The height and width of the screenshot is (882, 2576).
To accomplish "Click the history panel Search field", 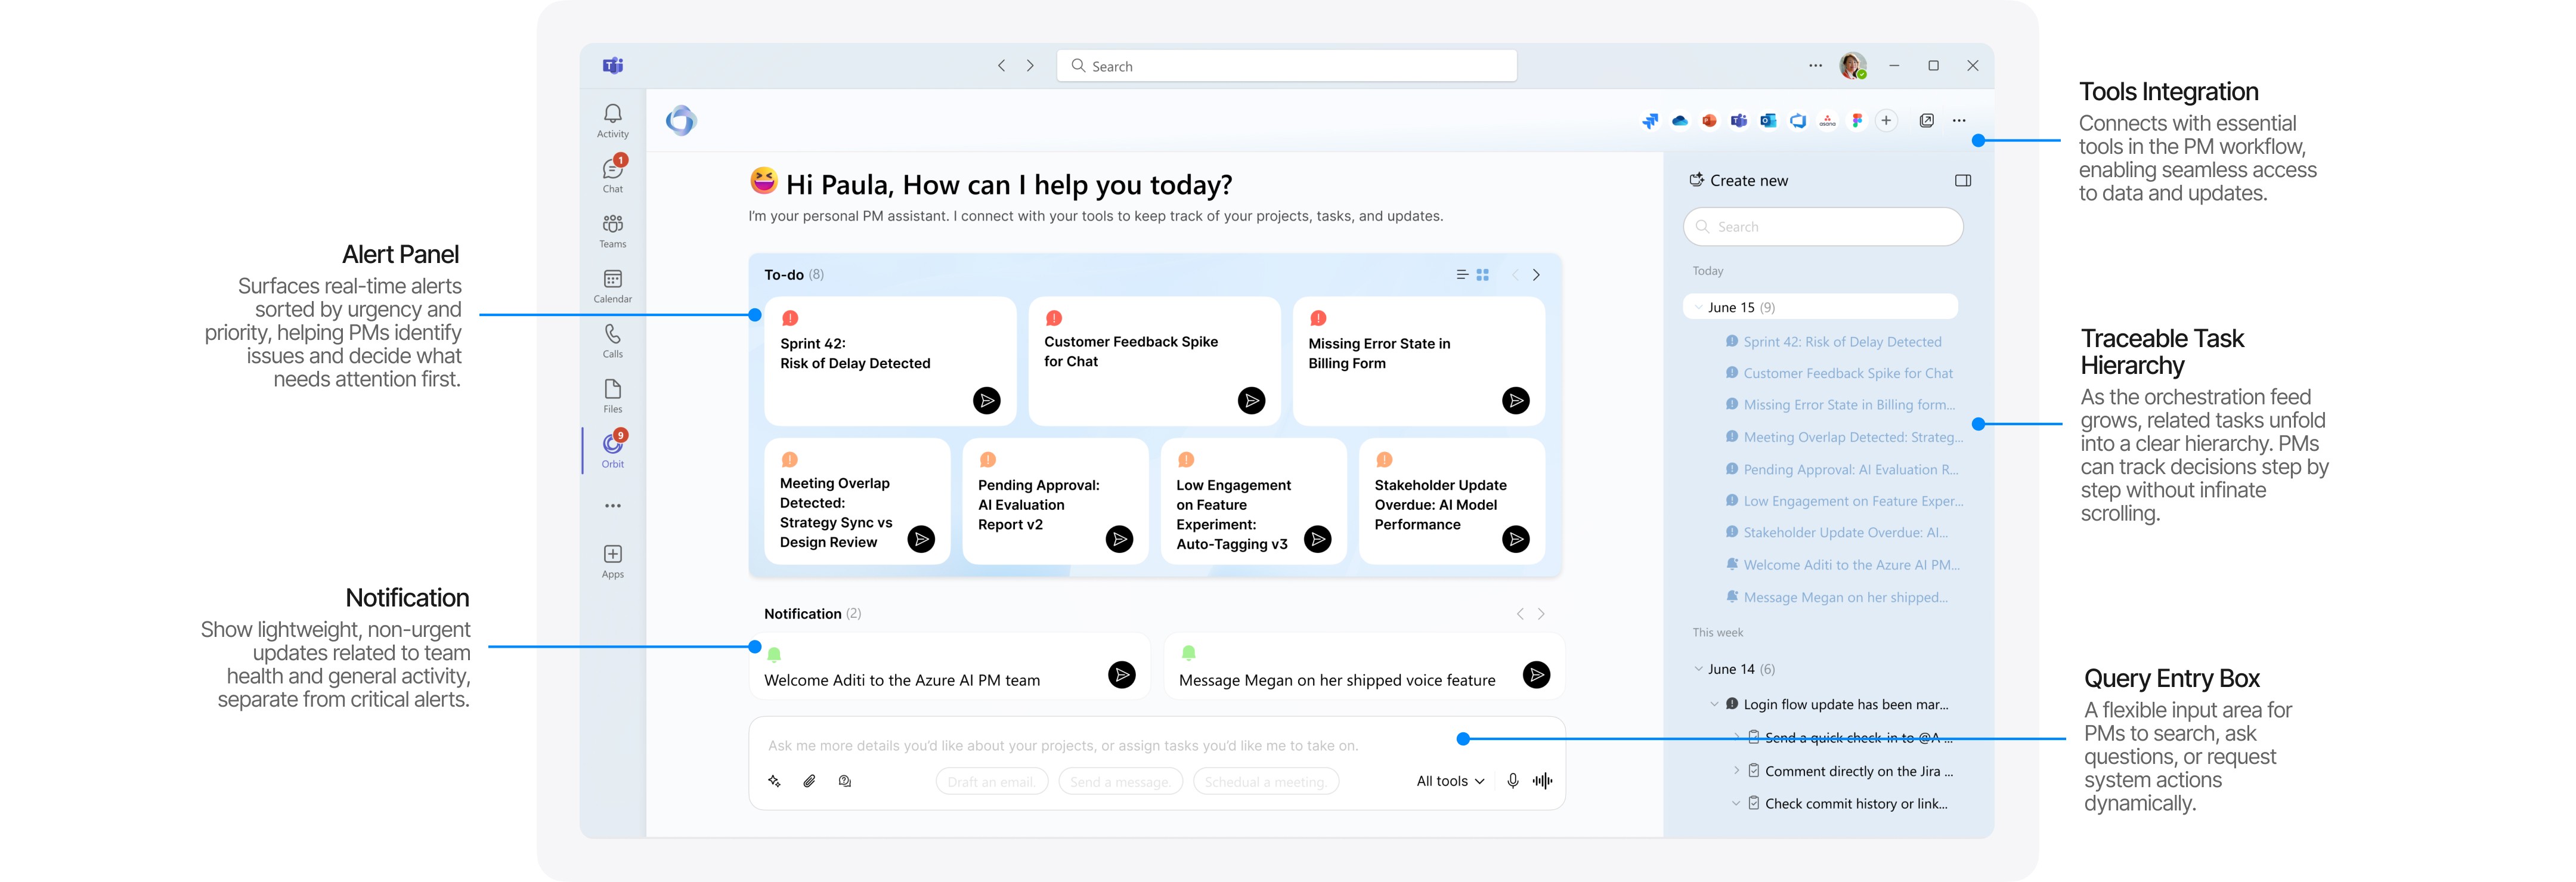I will [x=1823, y=227].
